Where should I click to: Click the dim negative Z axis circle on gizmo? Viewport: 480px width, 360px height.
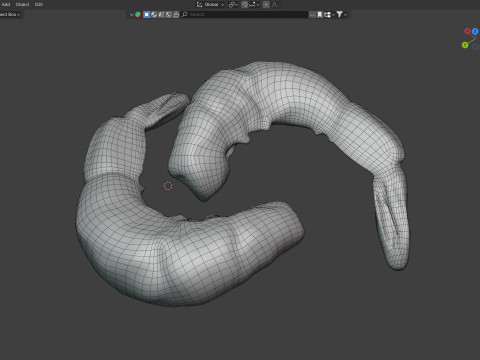click(x=475, y=46)
